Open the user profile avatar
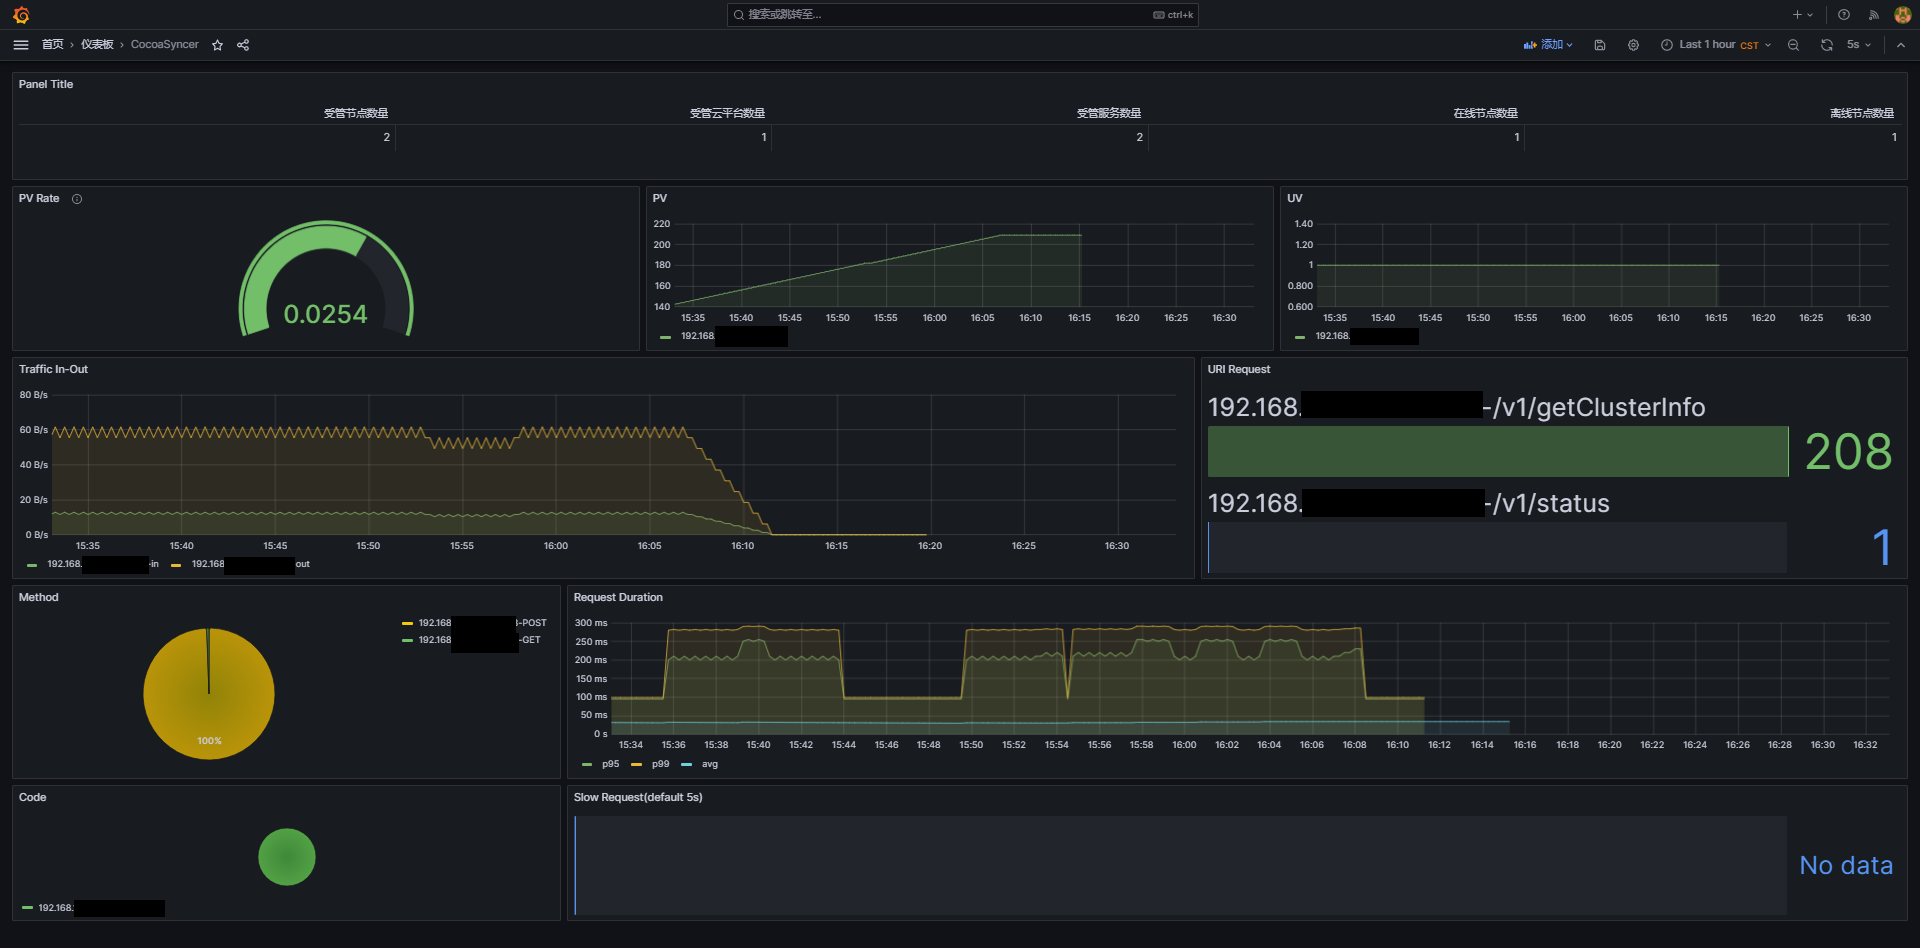This screenshot has height=948, width=1920. 1902,15
